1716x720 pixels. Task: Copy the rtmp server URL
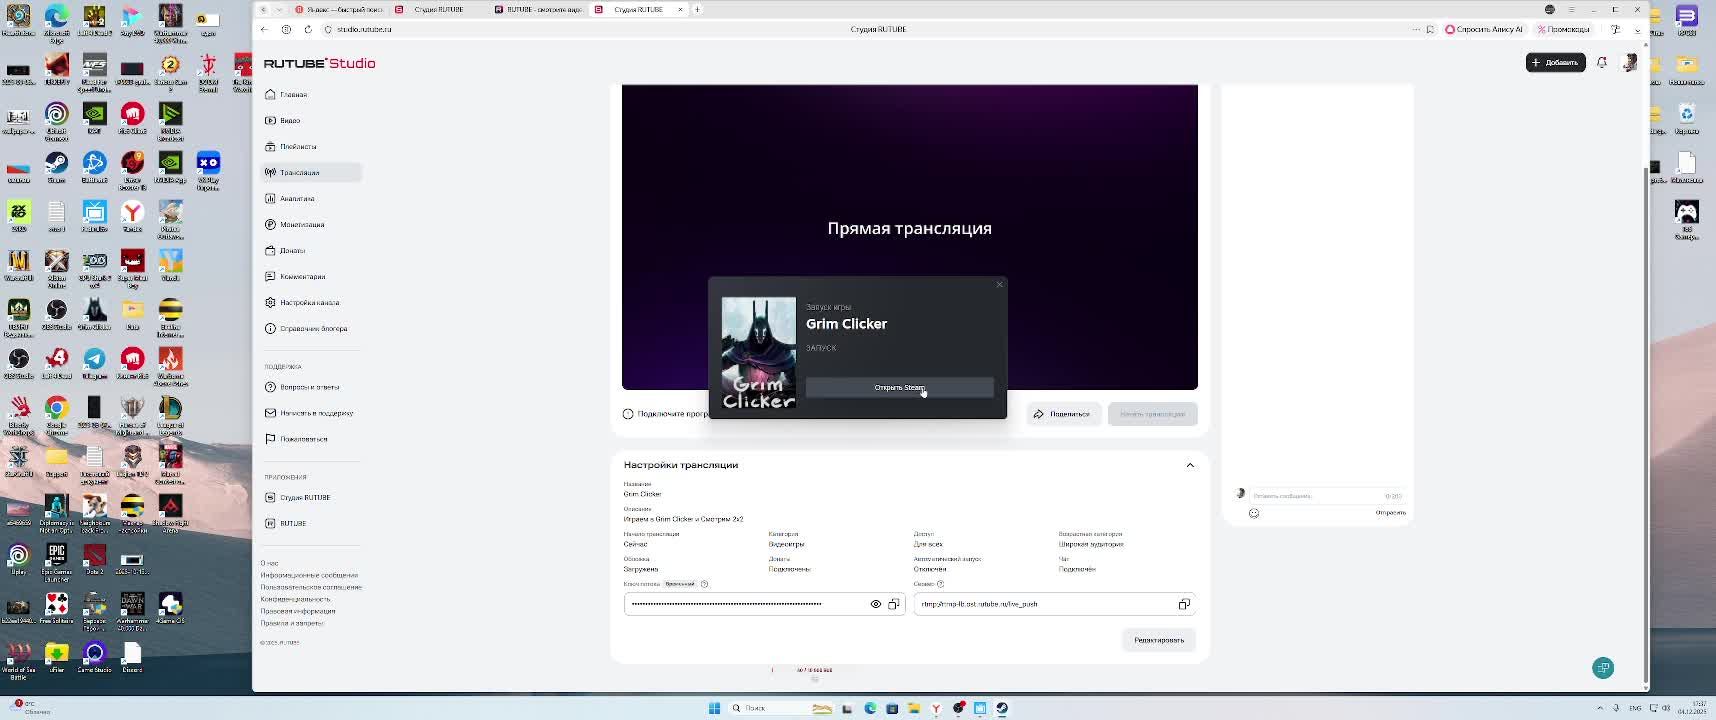click(x=1184, y=604)
